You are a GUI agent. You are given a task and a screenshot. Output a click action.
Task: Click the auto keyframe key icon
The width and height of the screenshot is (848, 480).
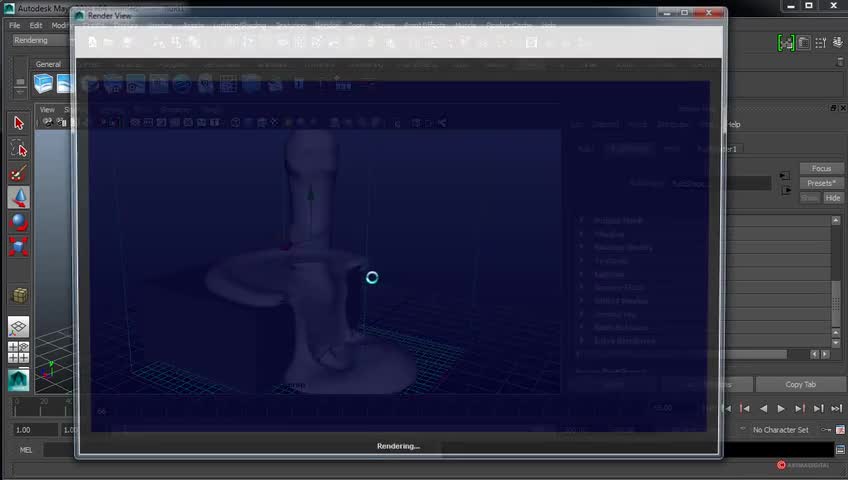[826, 430]
